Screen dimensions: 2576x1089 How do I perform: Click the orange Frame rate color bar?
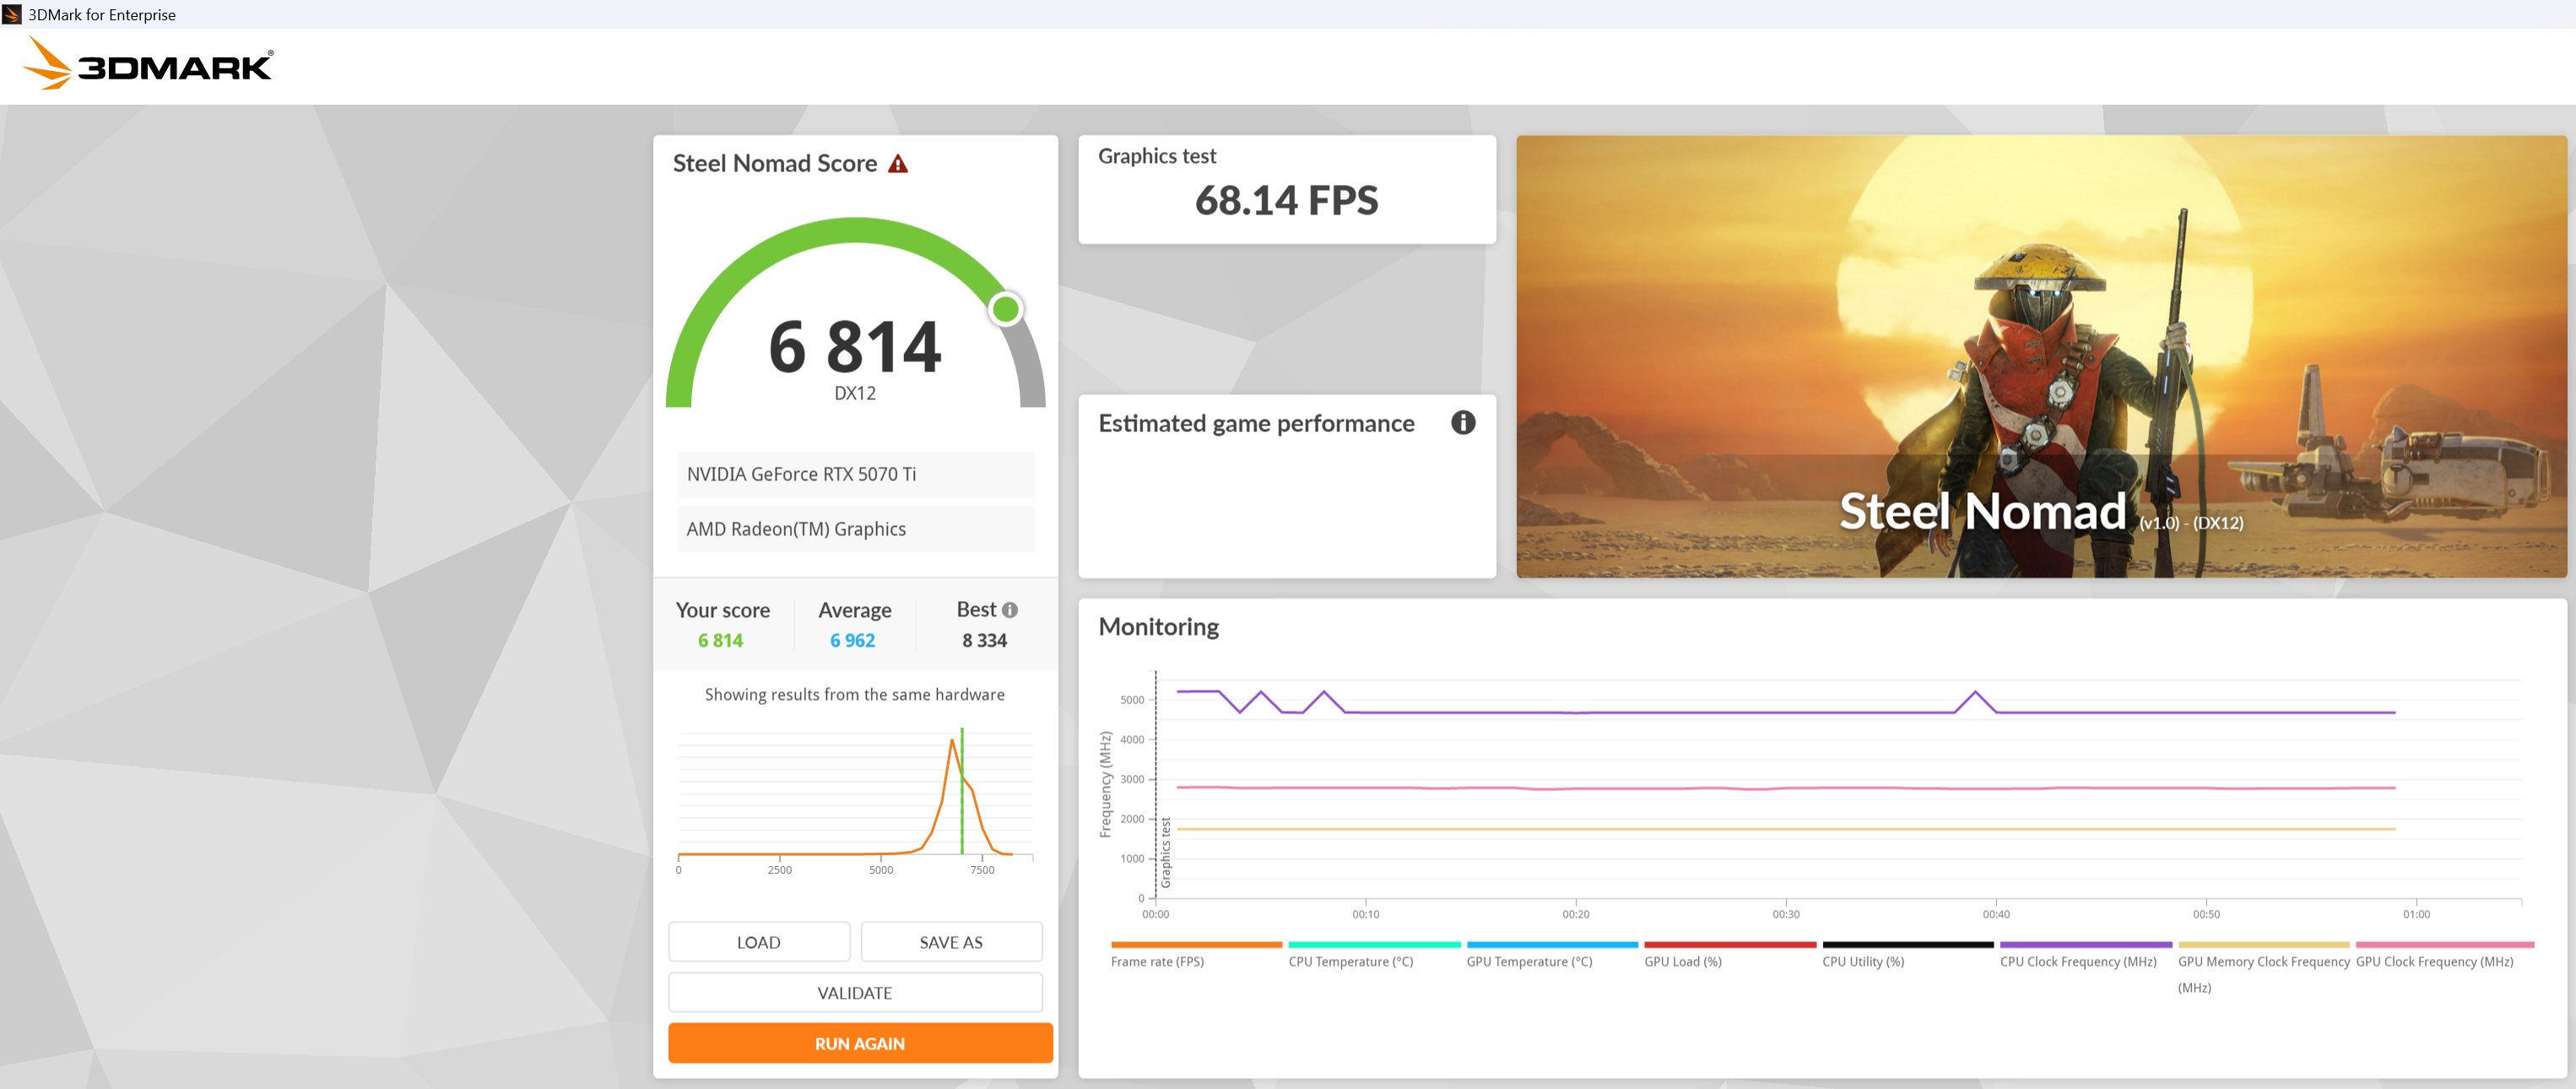click(x=1196, y=944)
